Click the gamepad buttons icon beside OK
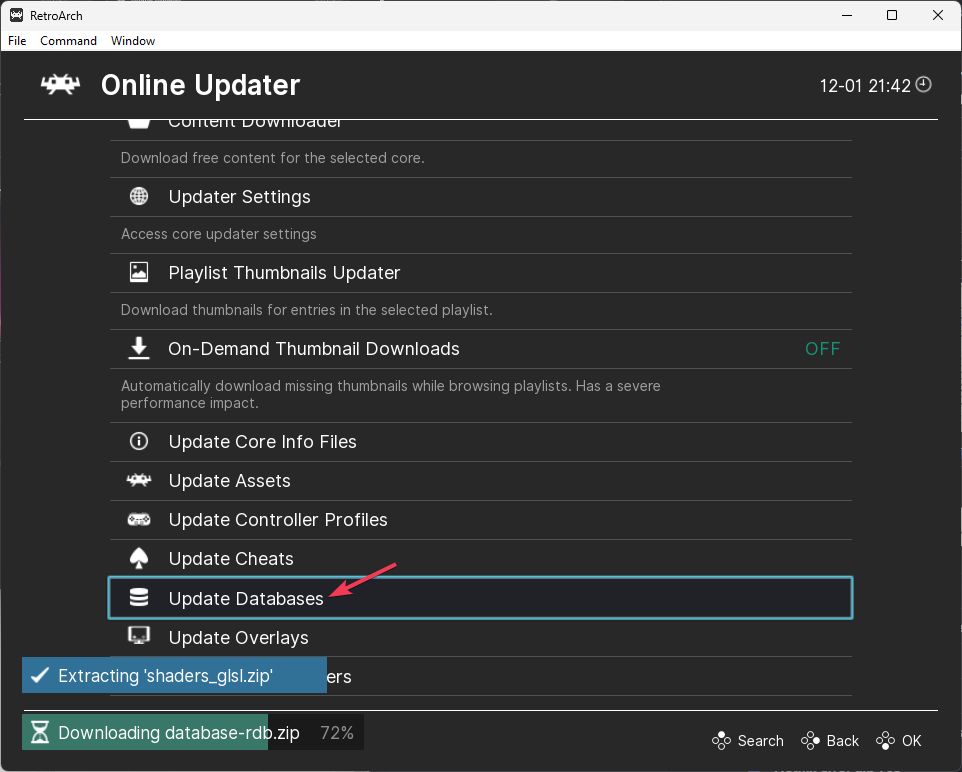Viewport: 962px width, 772px height. (x=885, y=741)
